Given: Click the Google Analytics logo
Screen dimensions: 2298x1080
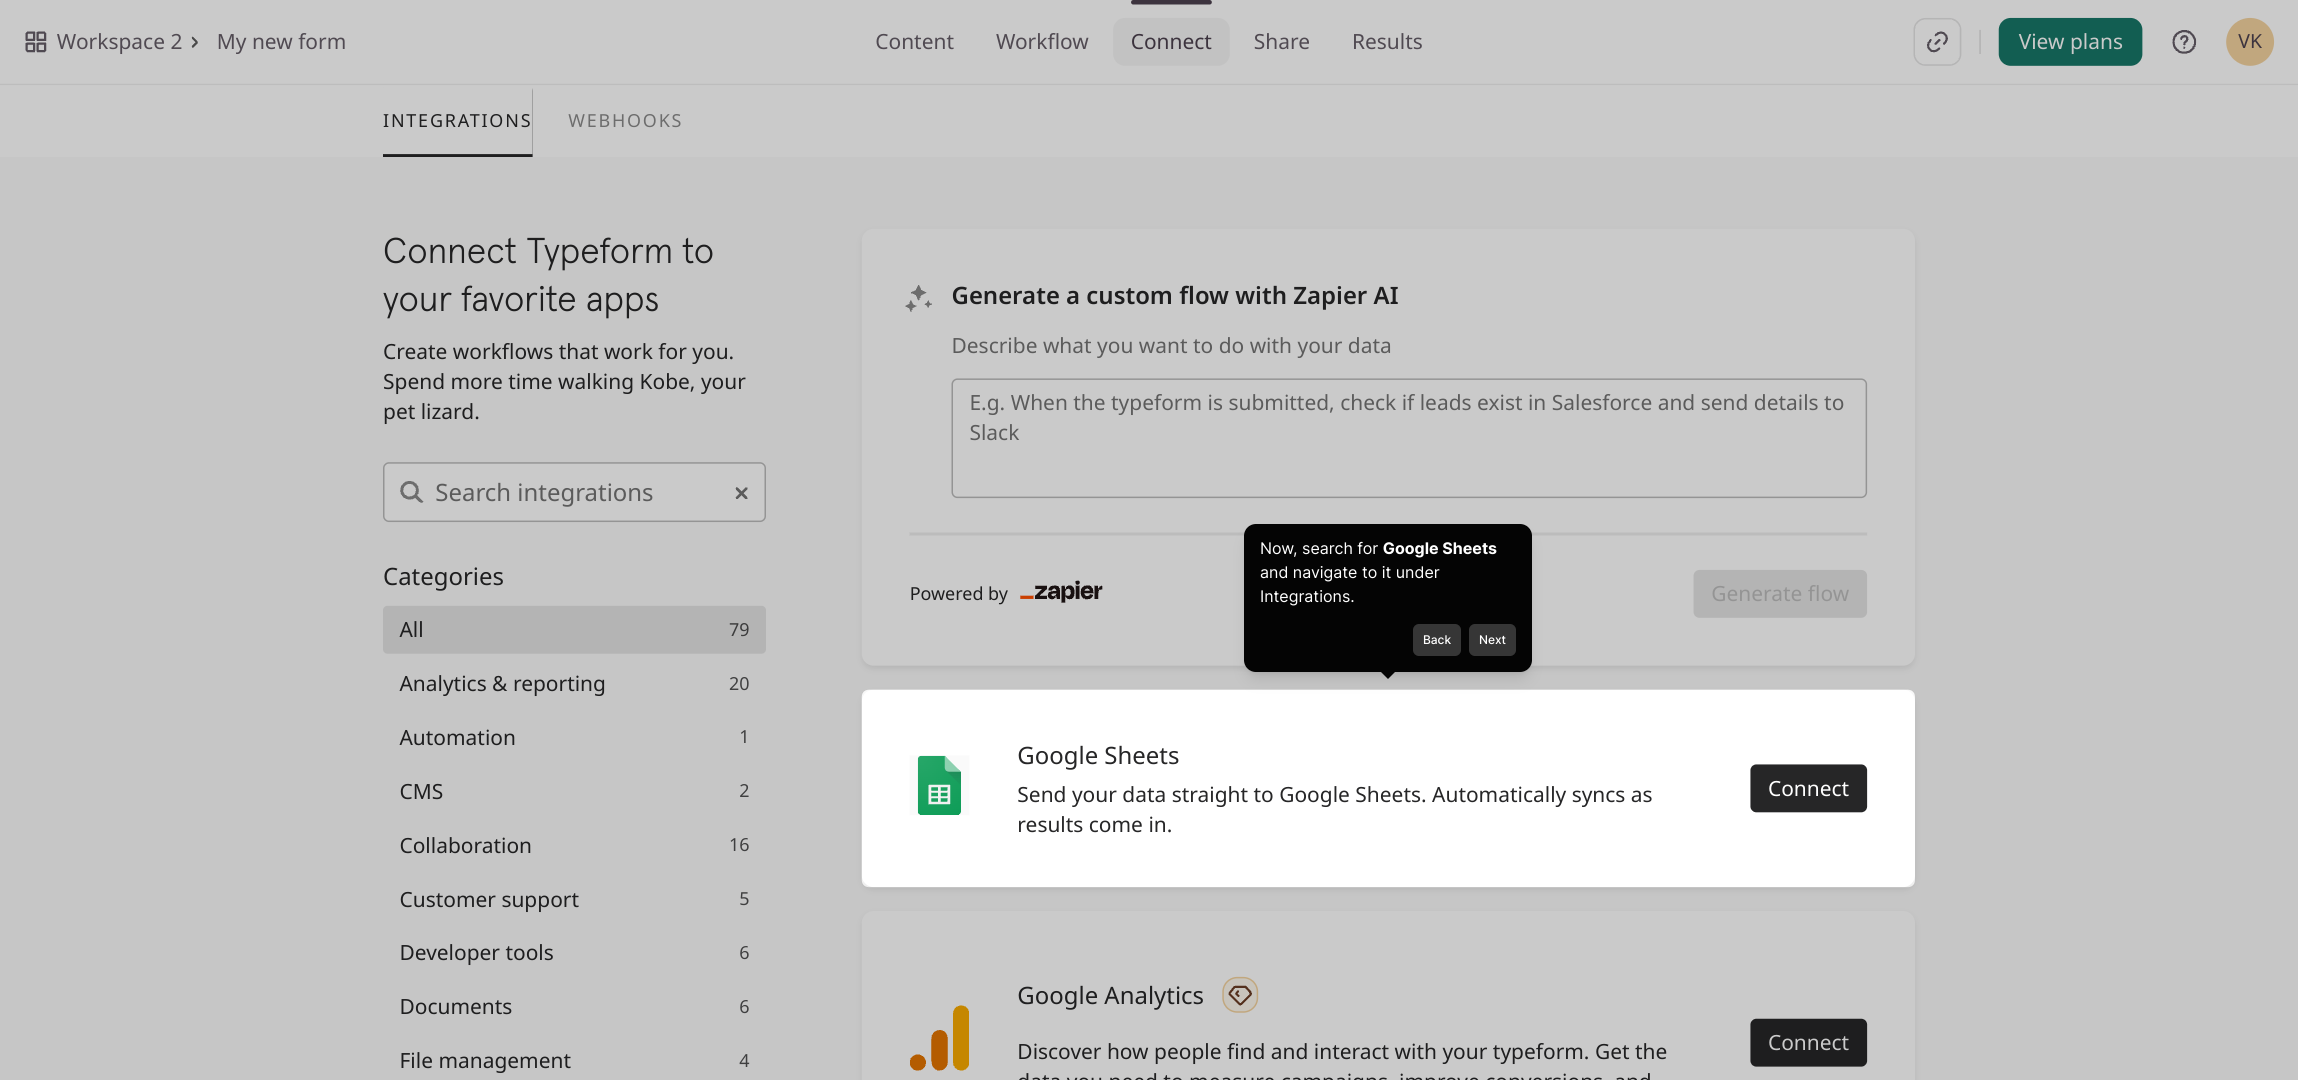Looking at the screenshot, I should pyautogui.click(x=939, y=1038).
